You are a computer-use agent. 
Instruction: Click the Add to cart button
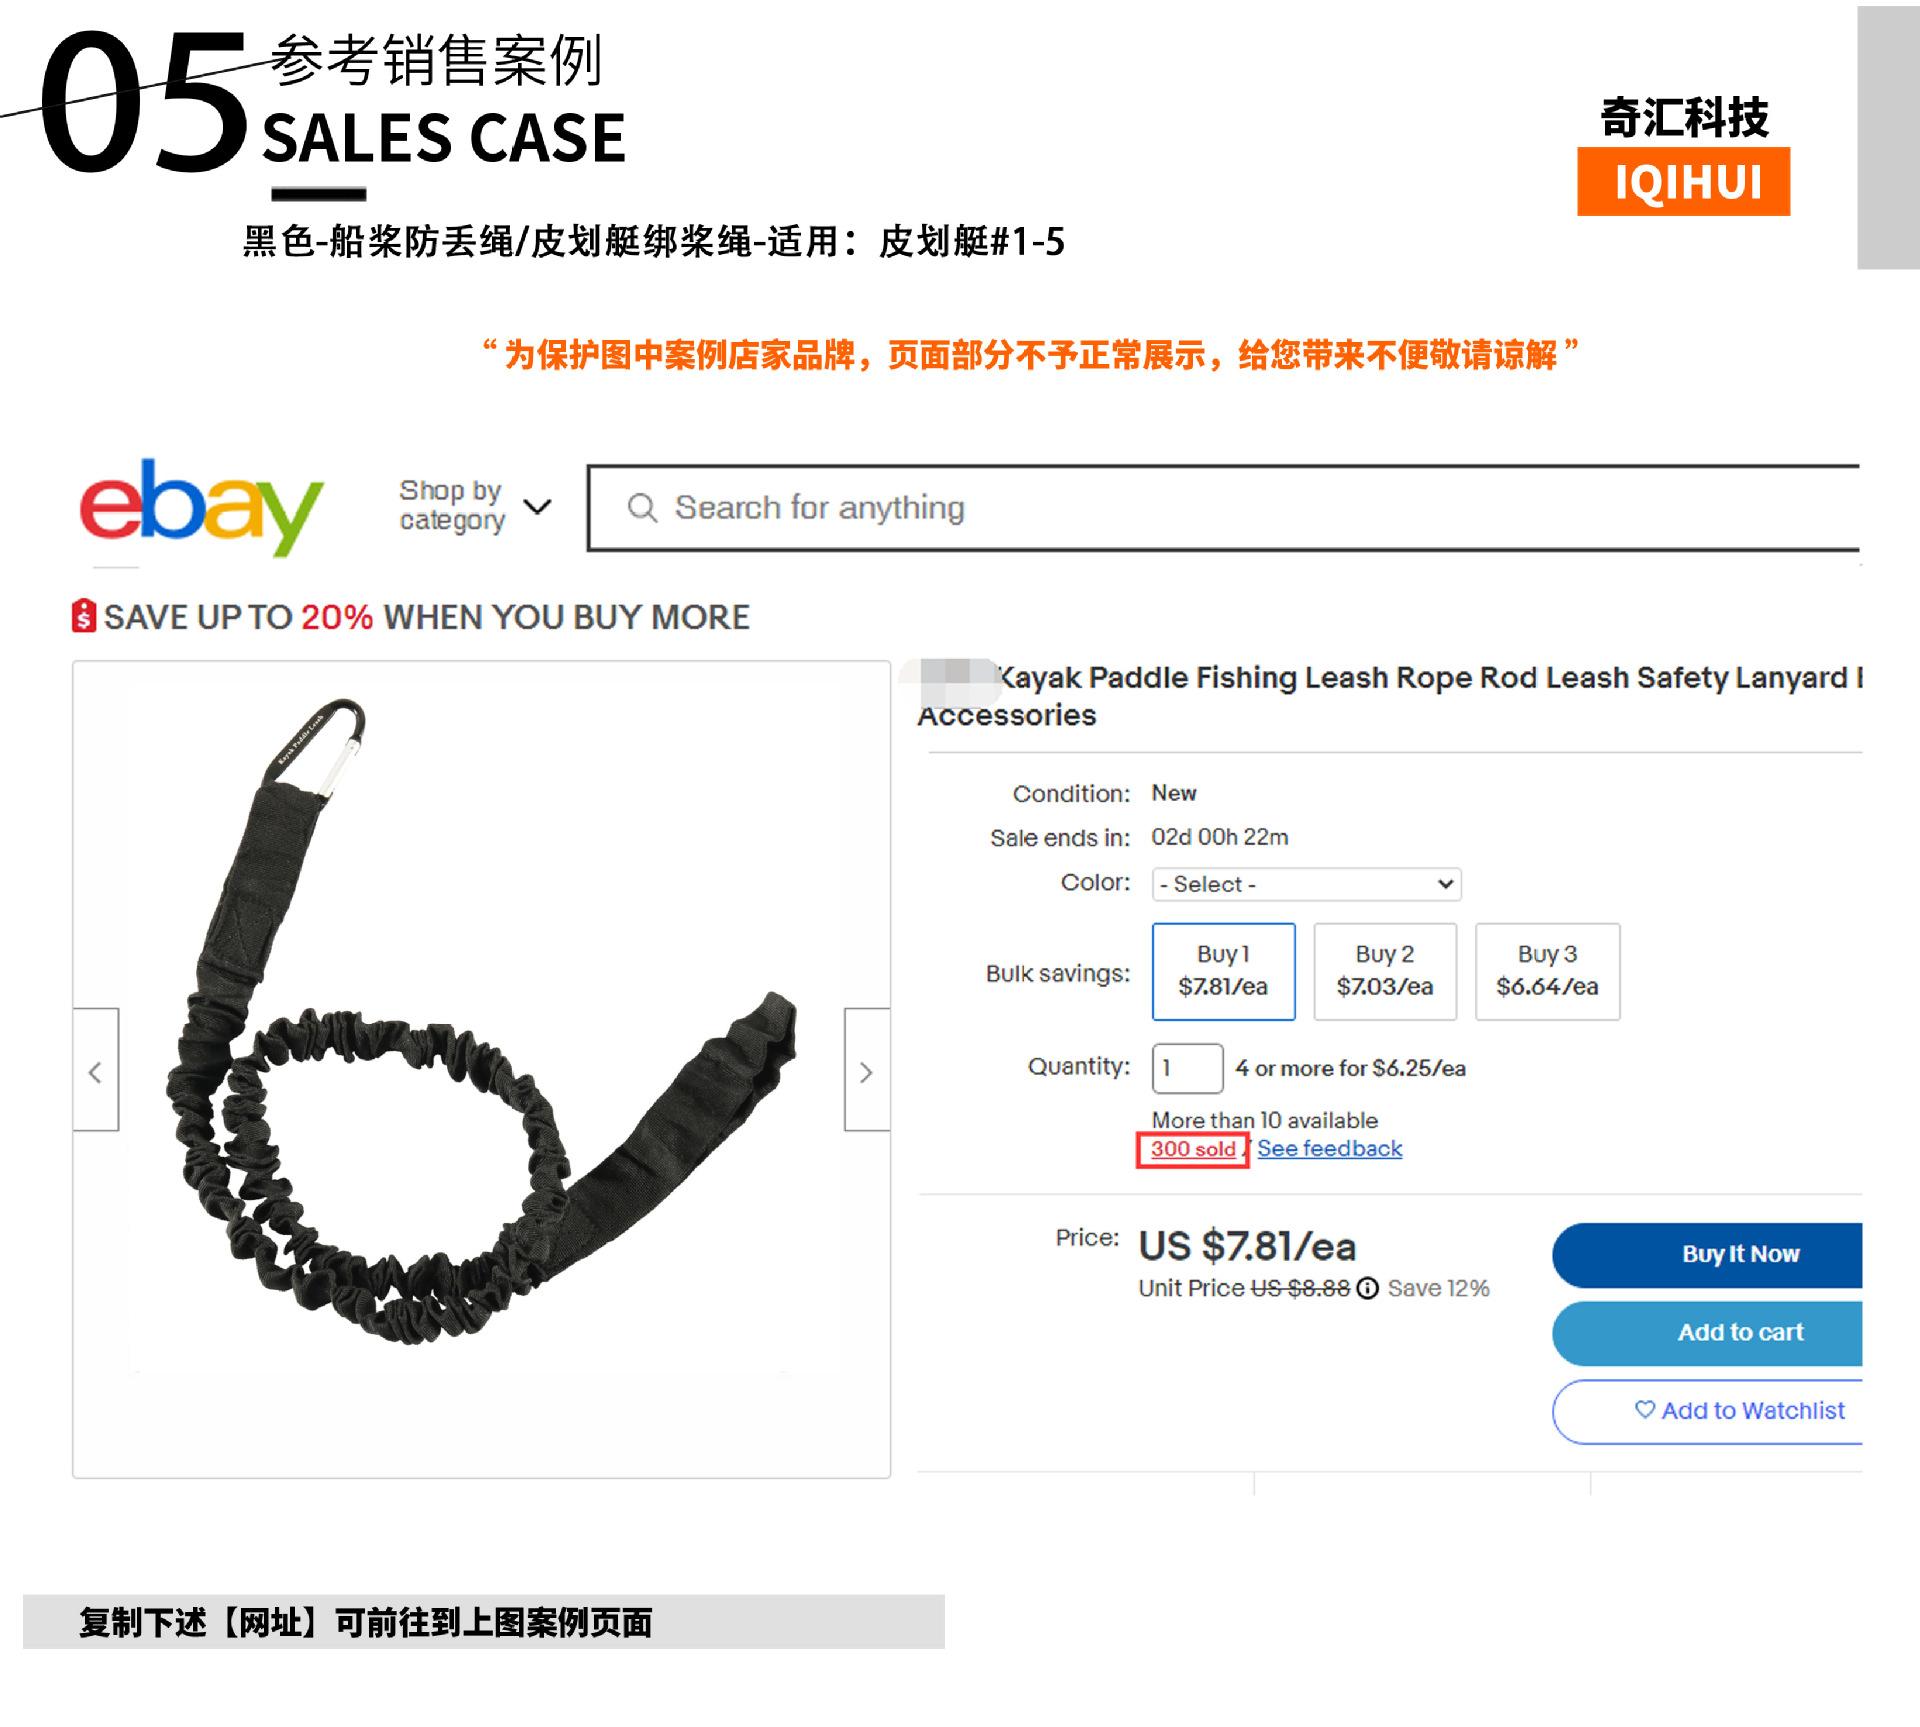(1707, 1332)
